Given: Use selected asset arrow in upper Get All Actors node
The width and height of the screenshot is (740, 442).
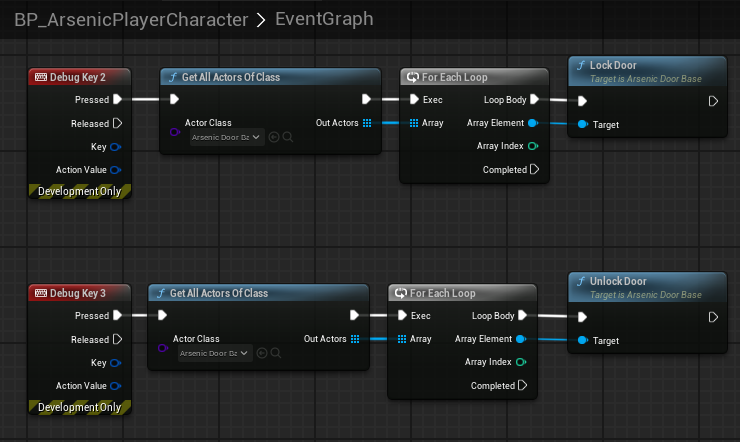Looking at the screenshot, I should [274, 137].
